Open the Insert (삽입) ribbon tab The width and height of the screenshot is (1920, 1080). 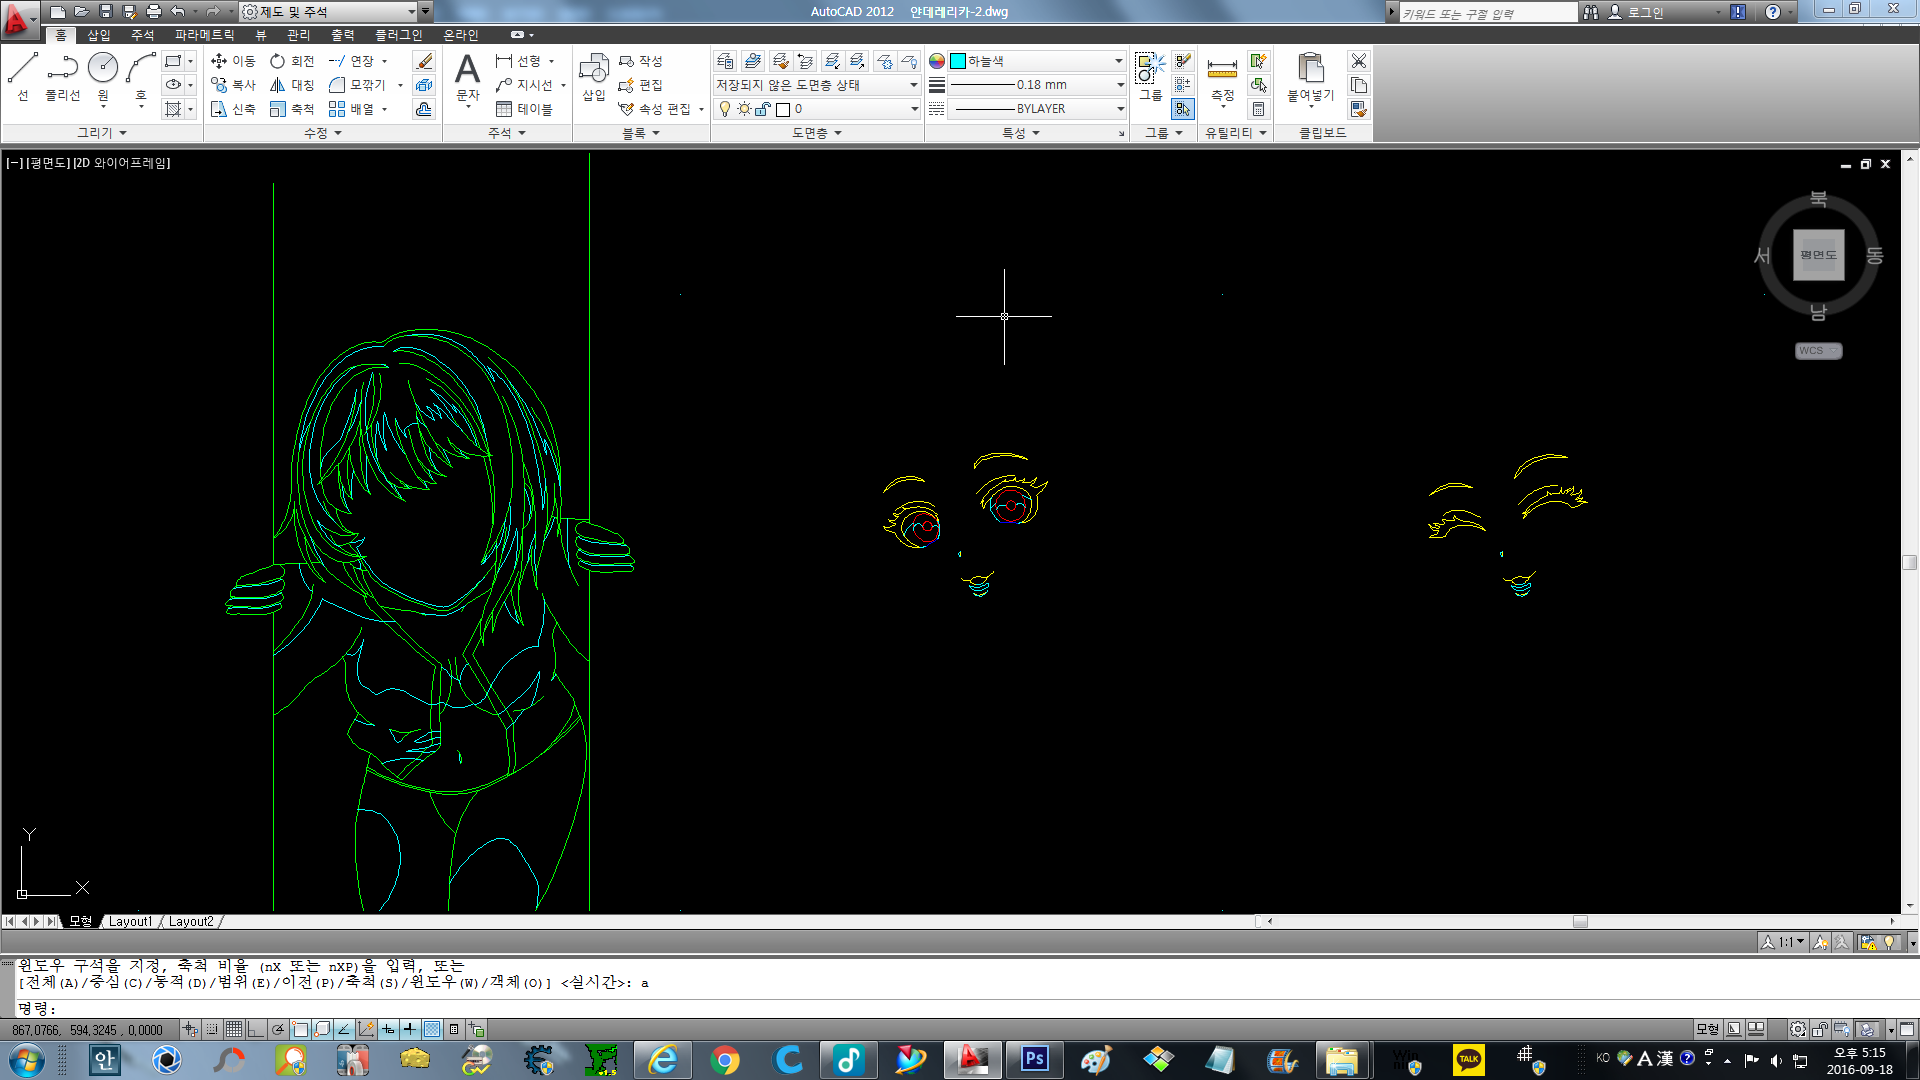click(99, 35)
